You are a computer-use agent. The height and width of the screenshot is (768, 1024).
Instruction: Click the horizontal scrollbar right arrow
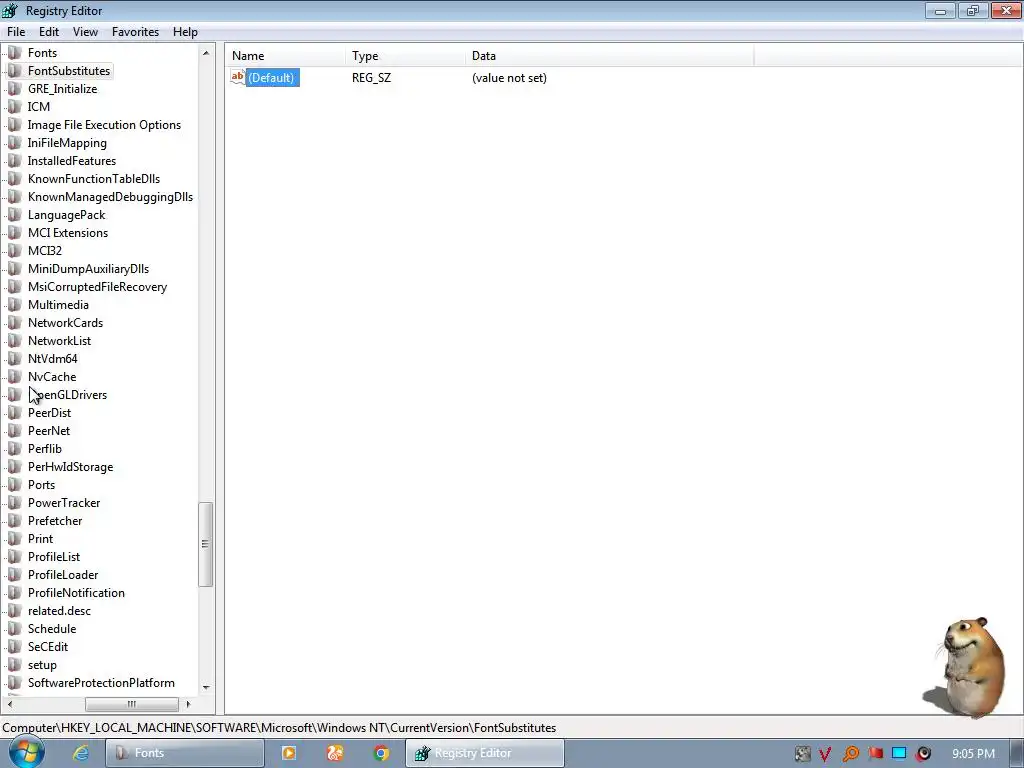pos(189,704)
